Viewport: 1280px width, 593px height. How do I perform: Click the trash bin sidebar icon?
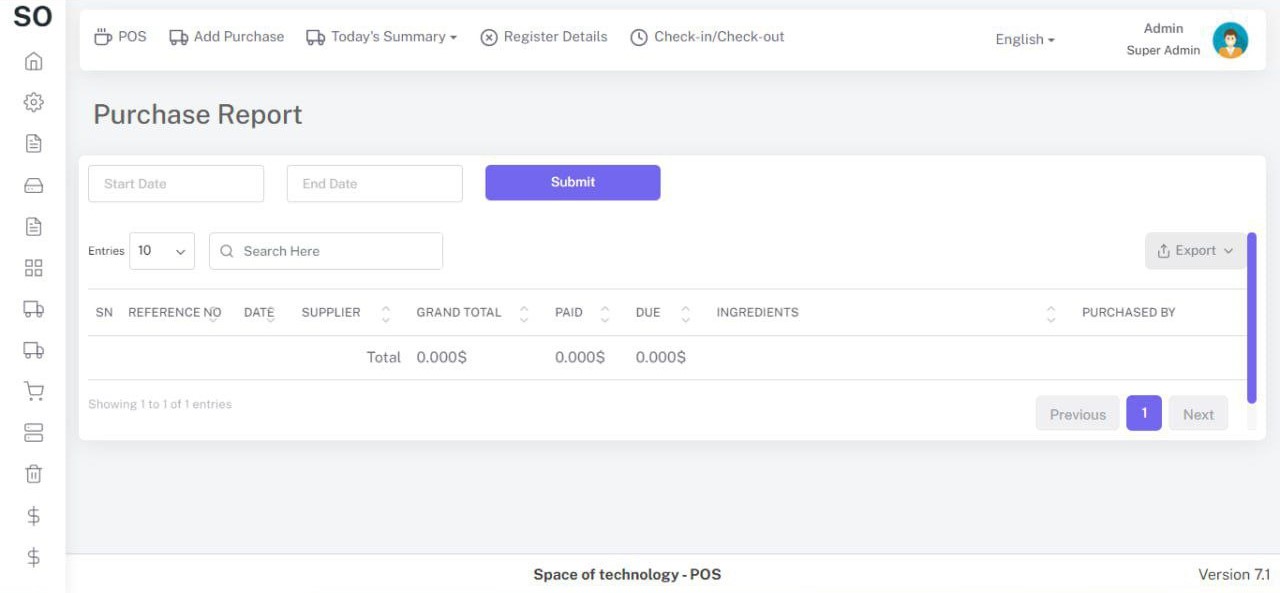tap(33, 474)
